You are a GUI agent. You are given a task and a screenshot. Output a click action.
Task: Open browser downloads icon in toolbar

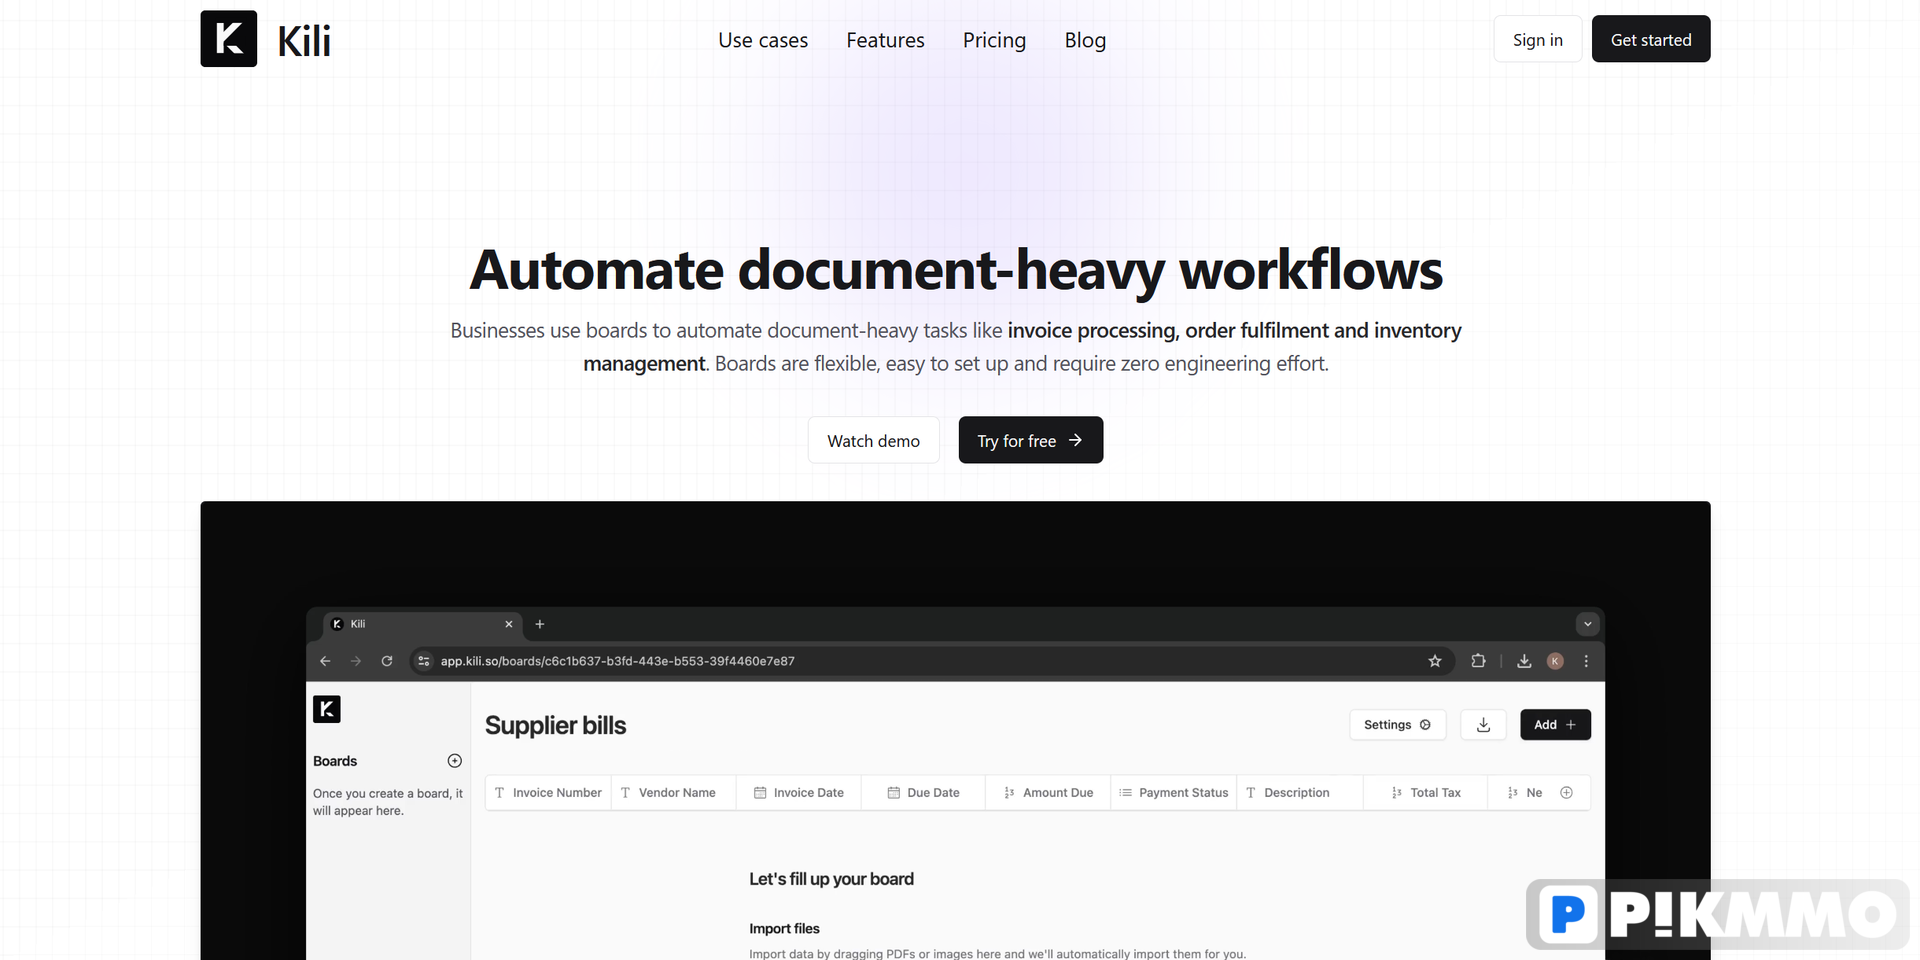coord(1524,661)
